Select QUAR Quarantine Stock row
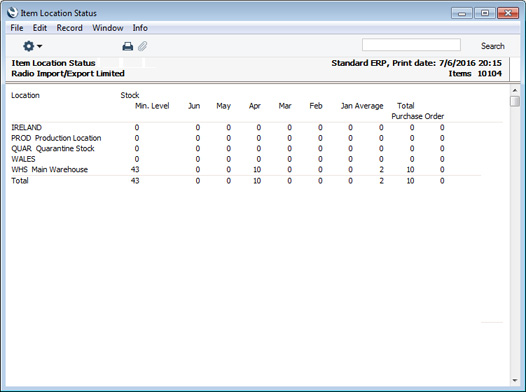 click(x=228, y=149)
